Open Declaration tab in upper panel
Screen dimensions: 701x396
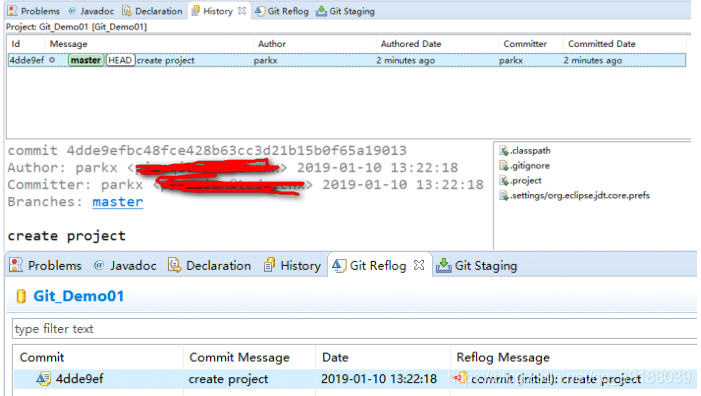click(x=152, y=11)
